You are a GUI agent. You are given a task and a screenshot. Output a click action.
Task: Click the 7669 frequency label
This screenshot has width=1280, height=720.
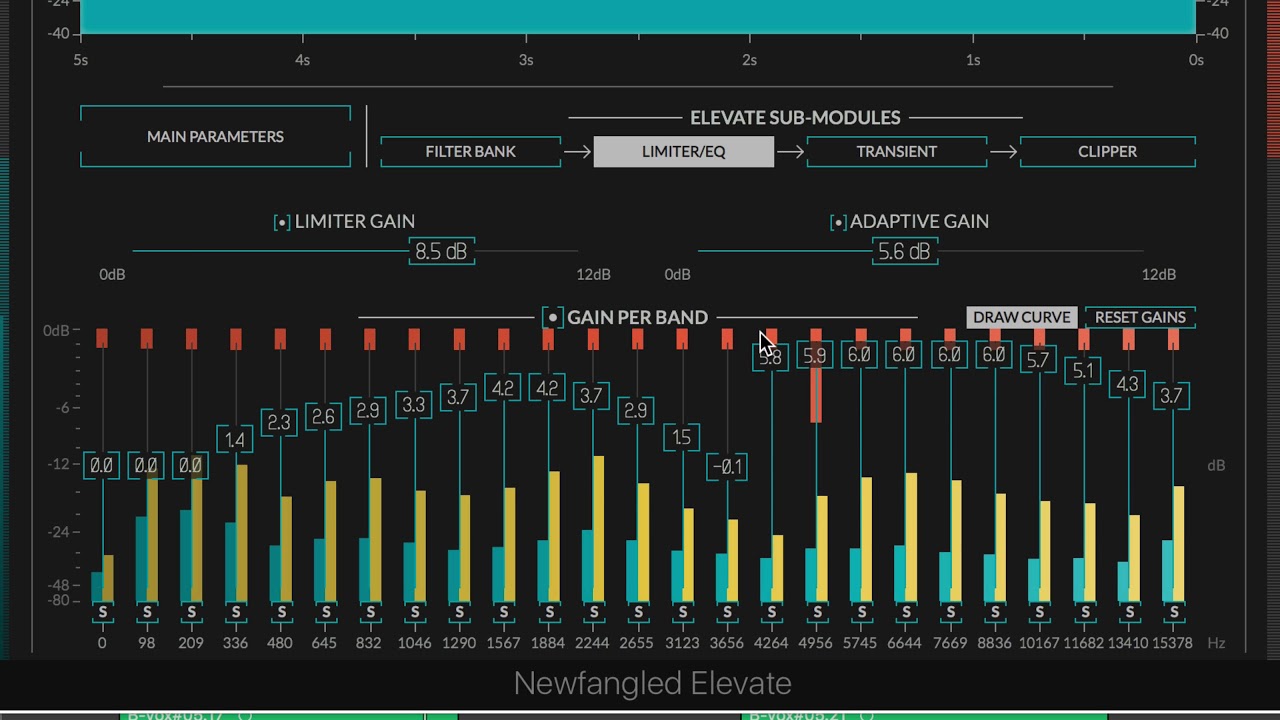coord(951,643)
